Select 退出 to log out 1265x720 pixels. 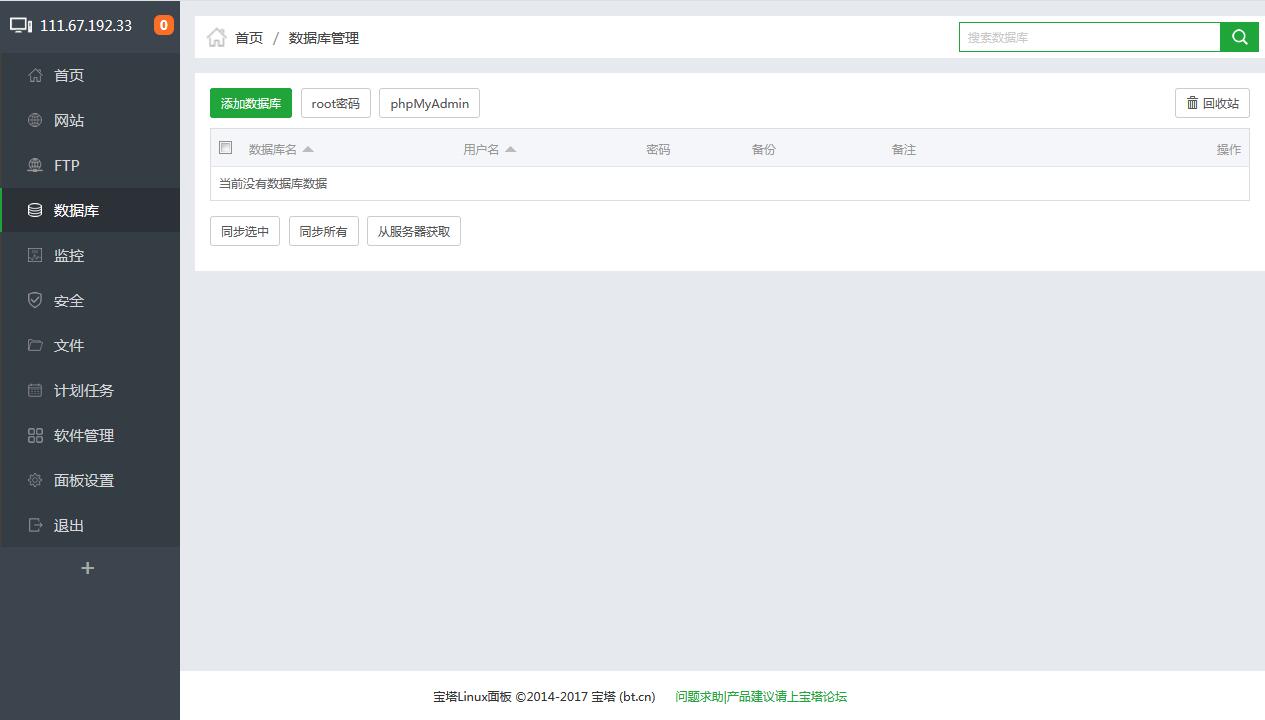pyautogui.click(x=68, y=525)
